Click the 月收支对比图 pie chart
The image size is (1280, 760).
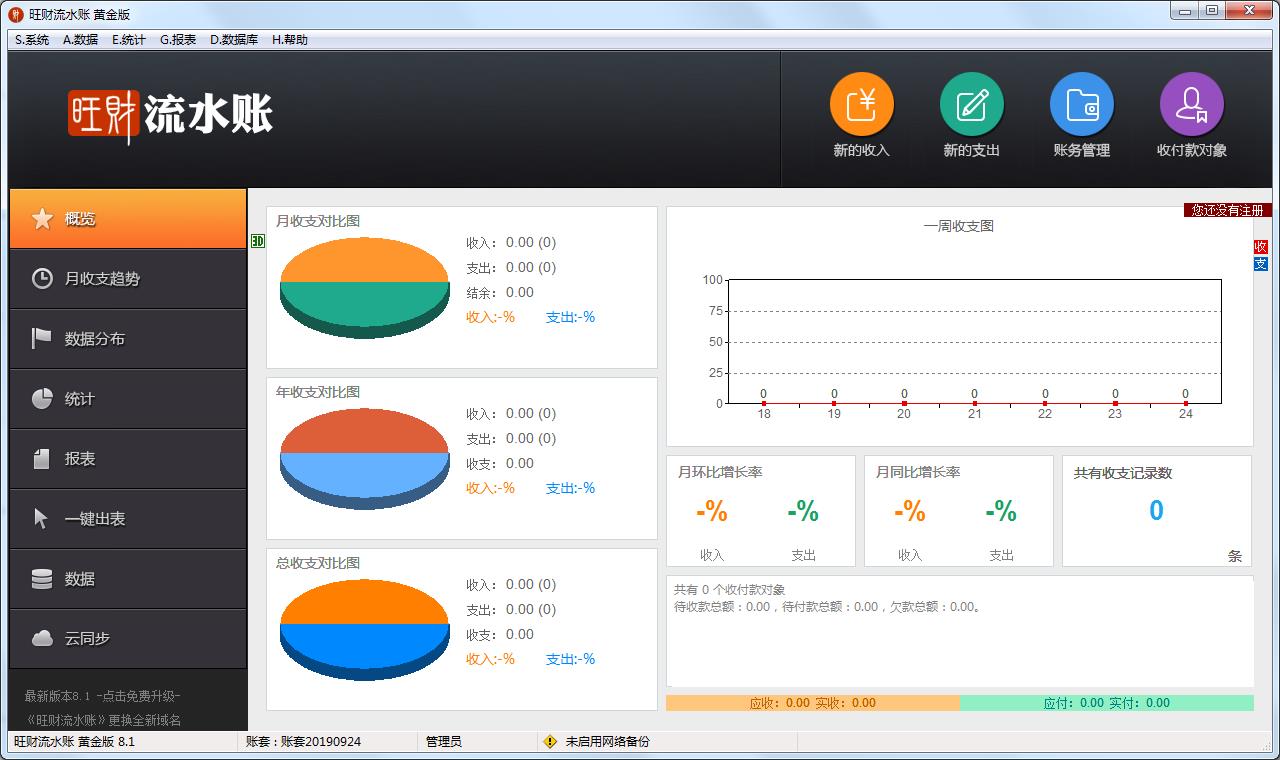pyautogui.click(x=365, y=288)
